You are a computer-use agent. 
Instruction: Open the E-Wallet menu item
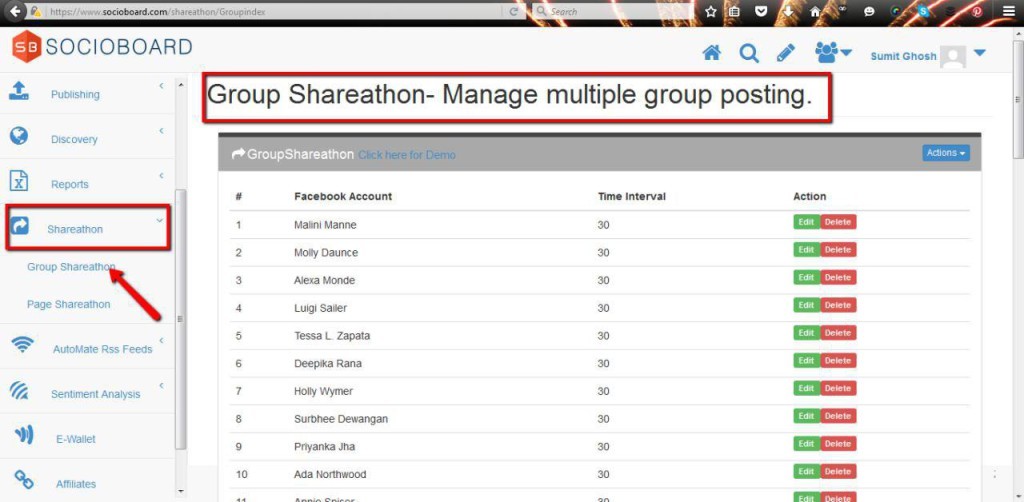point(76,439)
